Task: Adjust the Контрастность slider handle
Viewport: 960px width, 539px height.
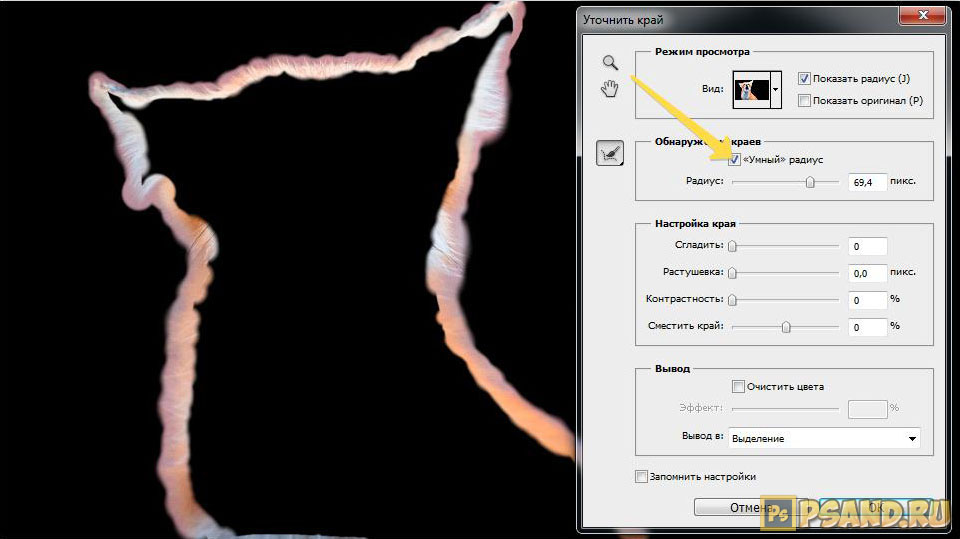Action: pyautogui.click(x=732, y=300)
